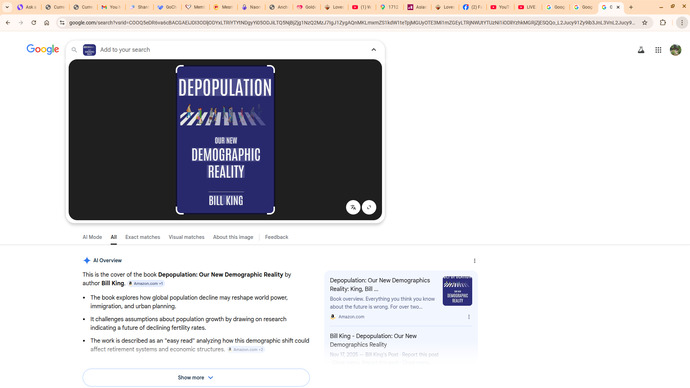This screenshot has width=690, height=388.
Task: Open Amazon.com +1 source chip
Action: click(146, 283)
